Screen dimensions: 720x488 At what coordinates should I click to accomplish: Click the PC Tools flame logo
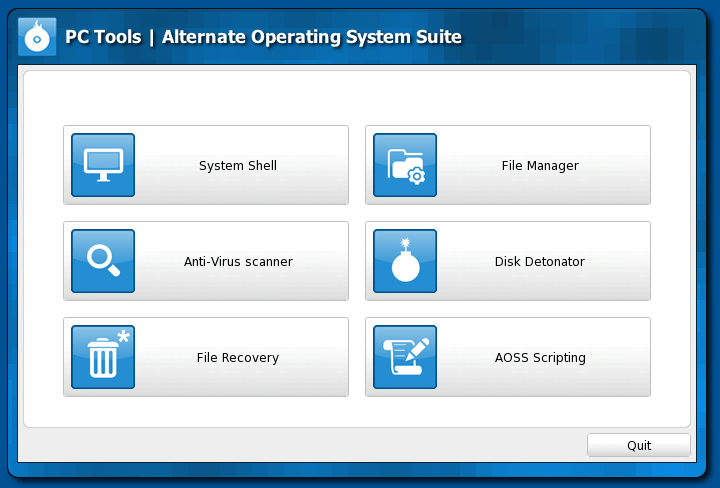click(x=37, y=37)
